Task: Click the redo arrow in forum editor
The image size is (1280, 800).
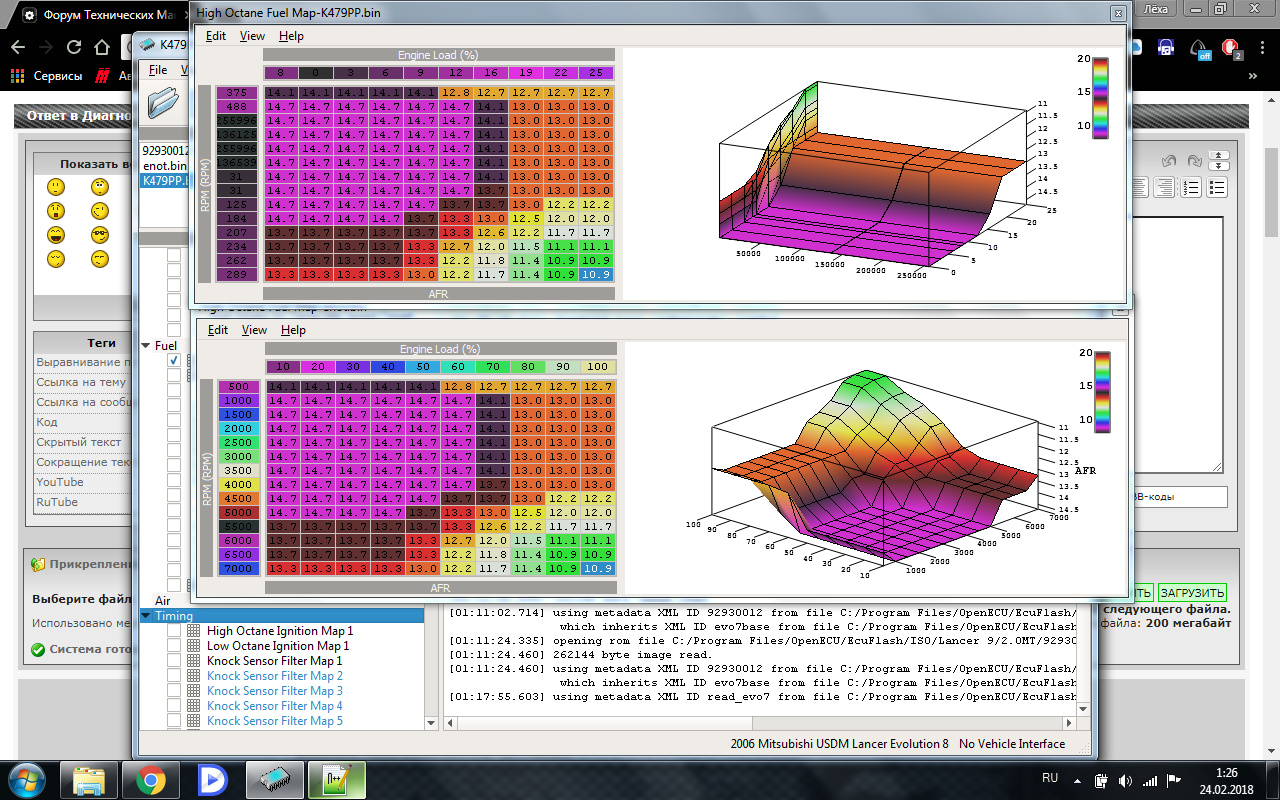Action: click(1194, 161)
